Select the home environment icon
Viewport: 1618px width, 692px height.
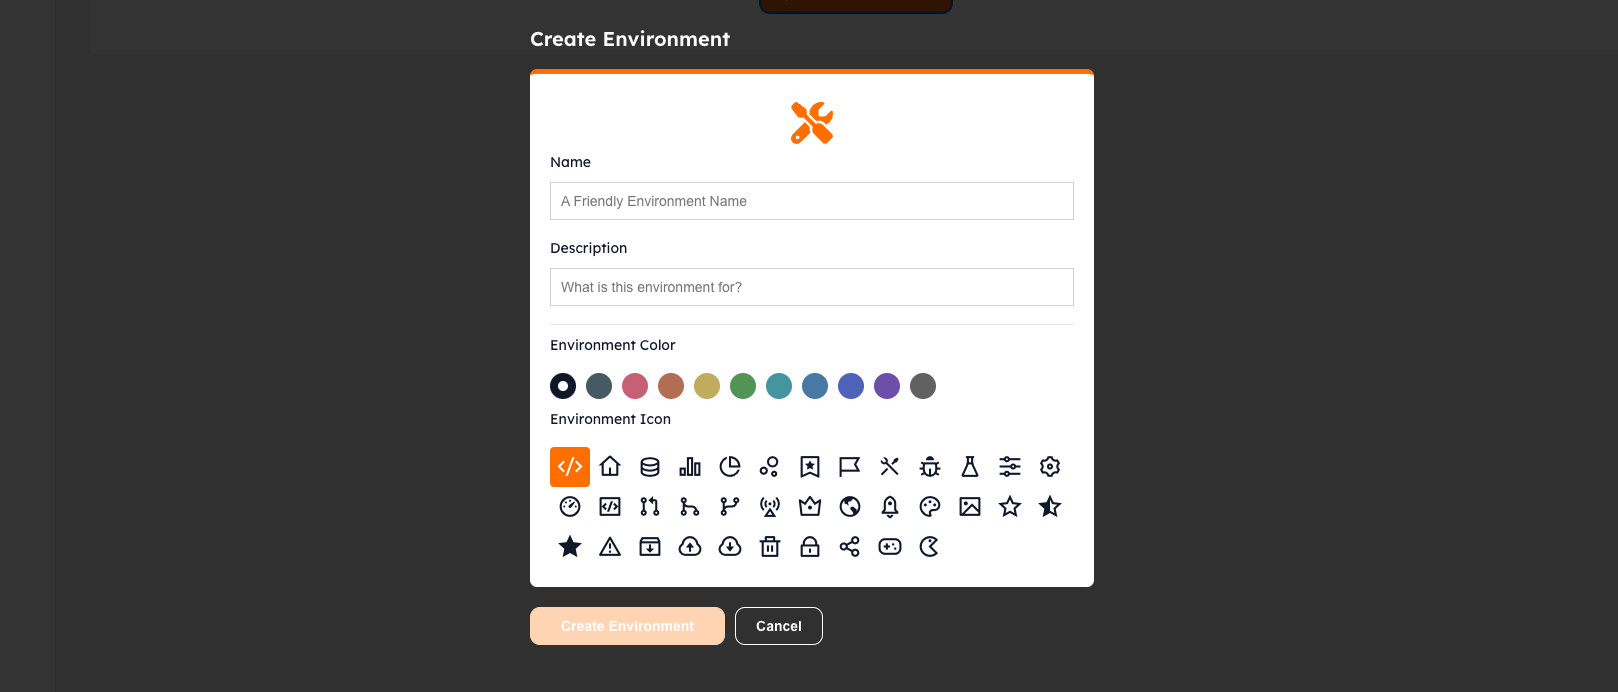(610, 467)
